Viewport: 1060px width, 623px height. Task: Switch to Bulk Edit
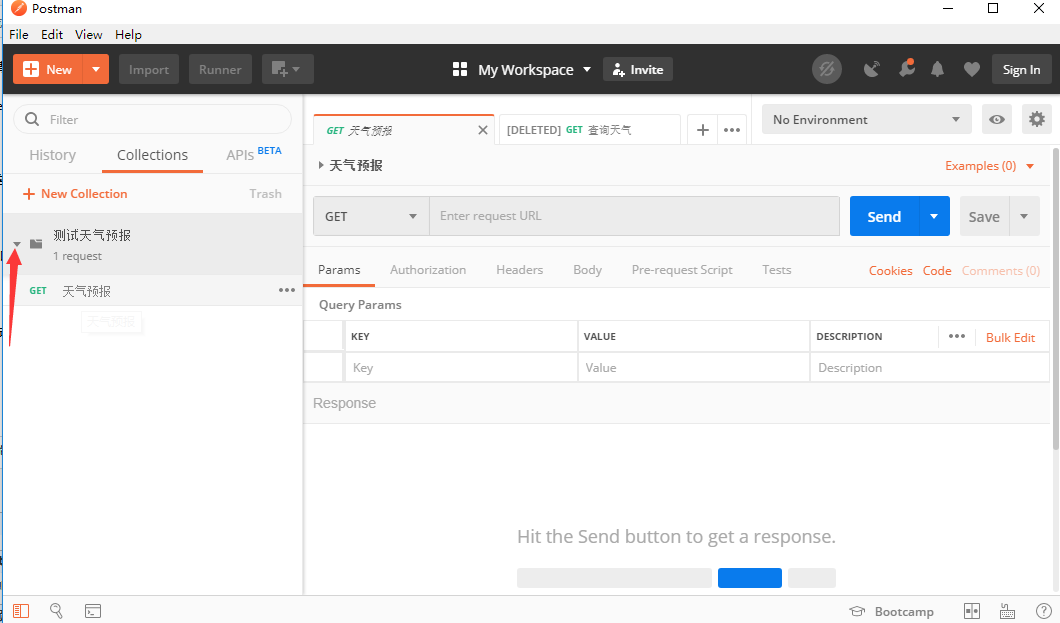coord(1010,337)
